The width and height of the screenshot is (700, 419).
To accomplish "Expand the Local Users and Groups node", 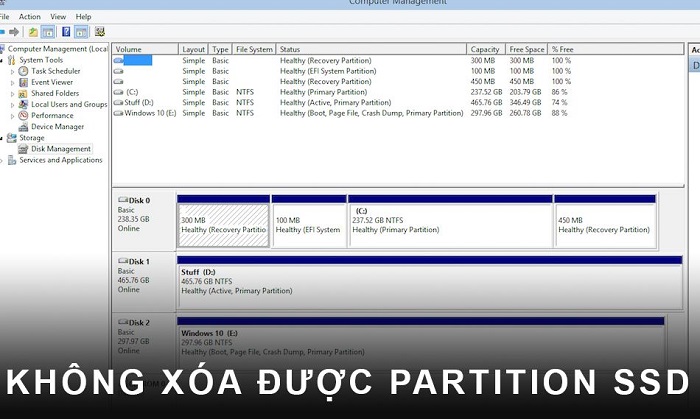I will click(12, 105).
